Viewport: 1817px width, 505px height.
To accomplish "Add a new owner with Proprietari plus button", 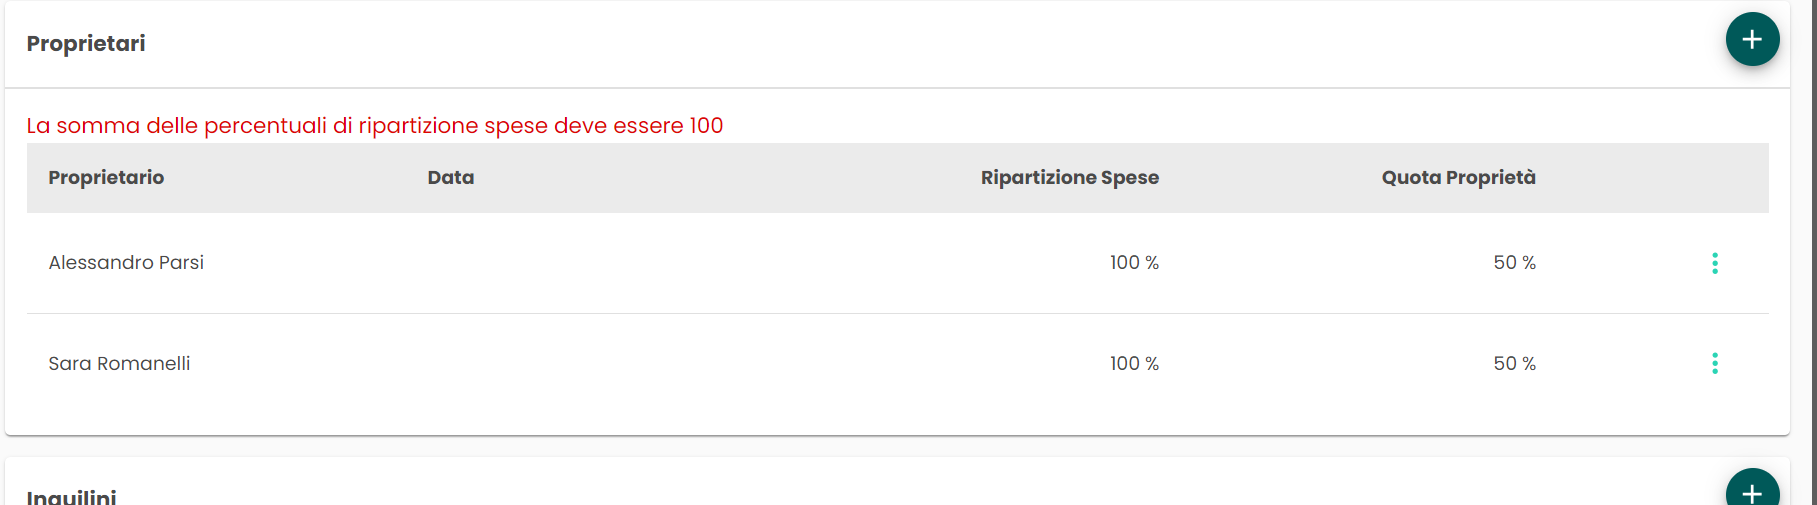I will (x=1752, y=40).
